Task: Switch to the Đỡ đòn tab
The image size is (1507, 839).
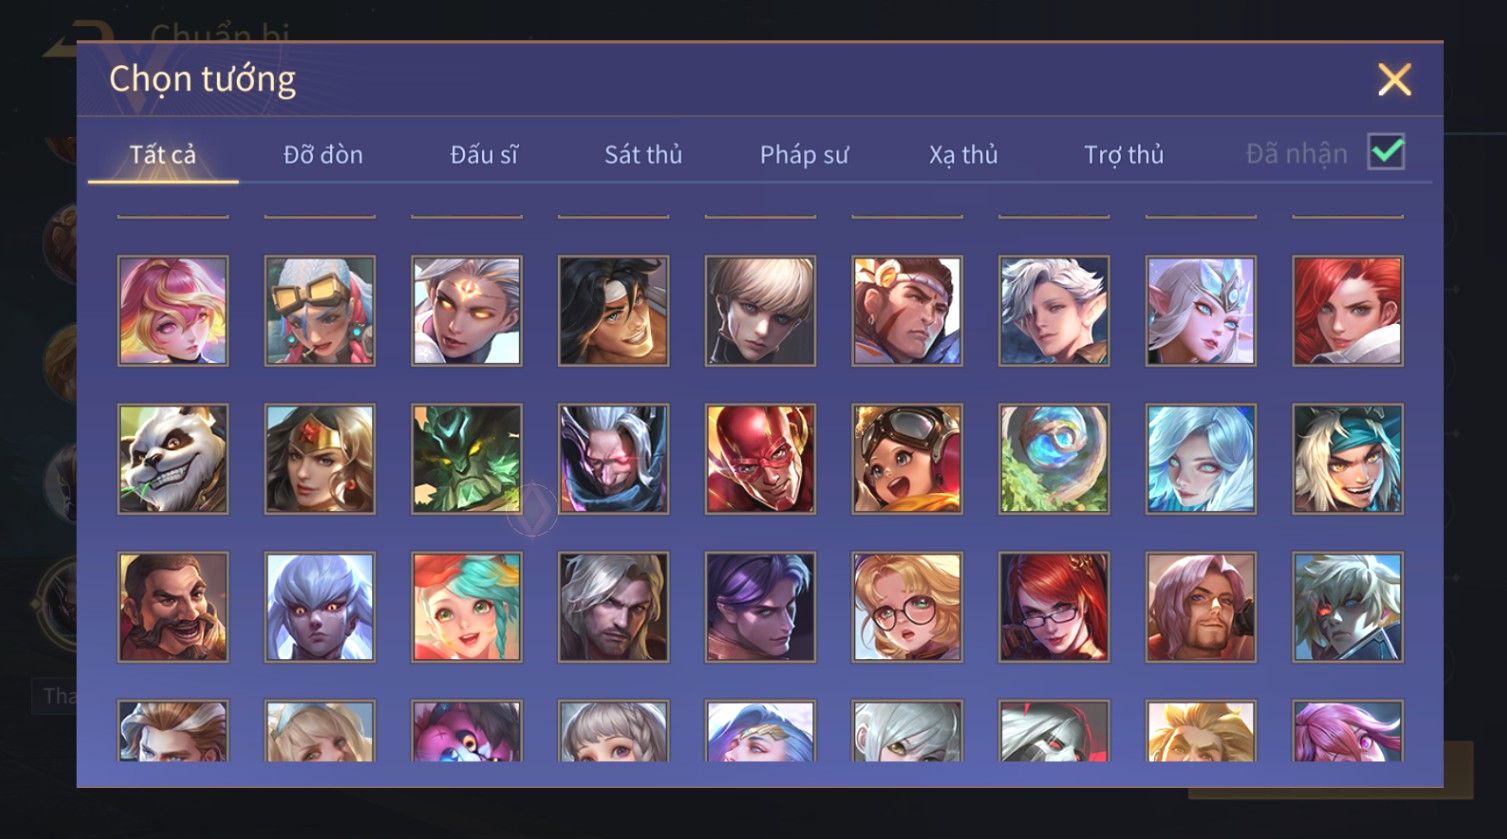Action: point(323,155)
